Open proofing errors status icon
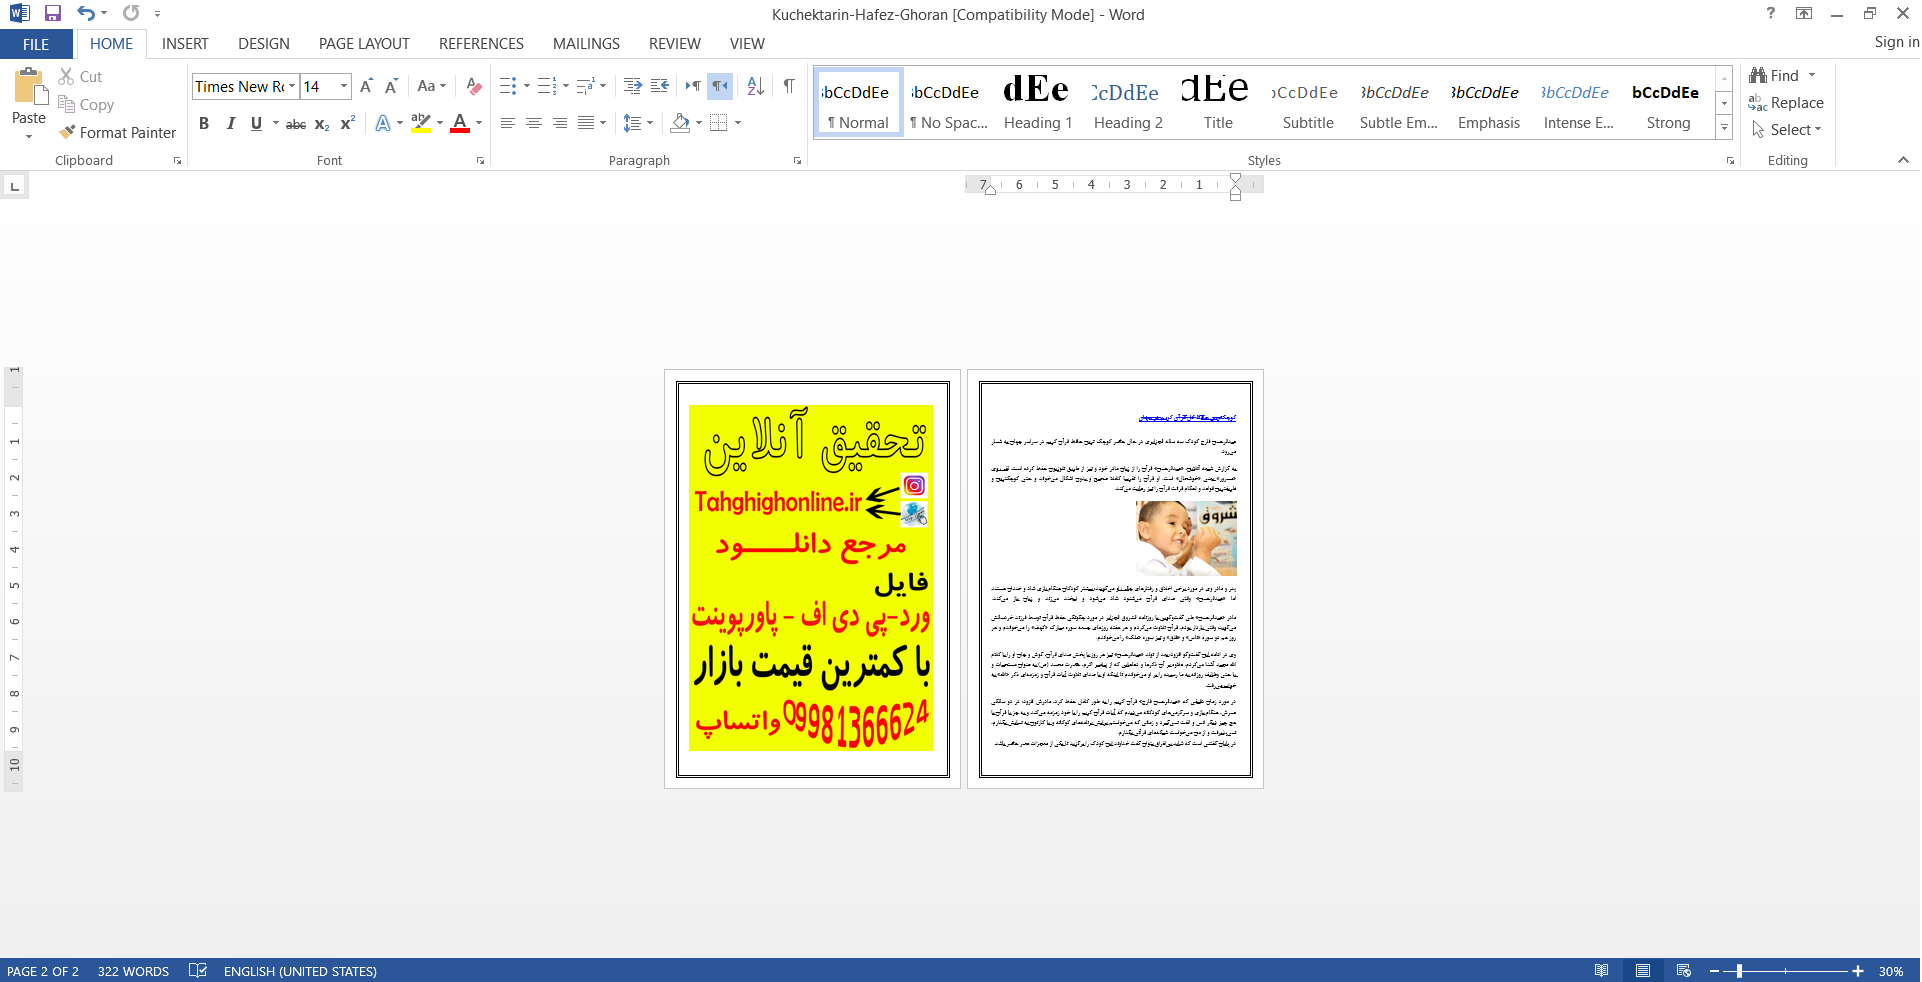Image resolution: width=1922 pixels, height=982 pixels. (198, 971)
